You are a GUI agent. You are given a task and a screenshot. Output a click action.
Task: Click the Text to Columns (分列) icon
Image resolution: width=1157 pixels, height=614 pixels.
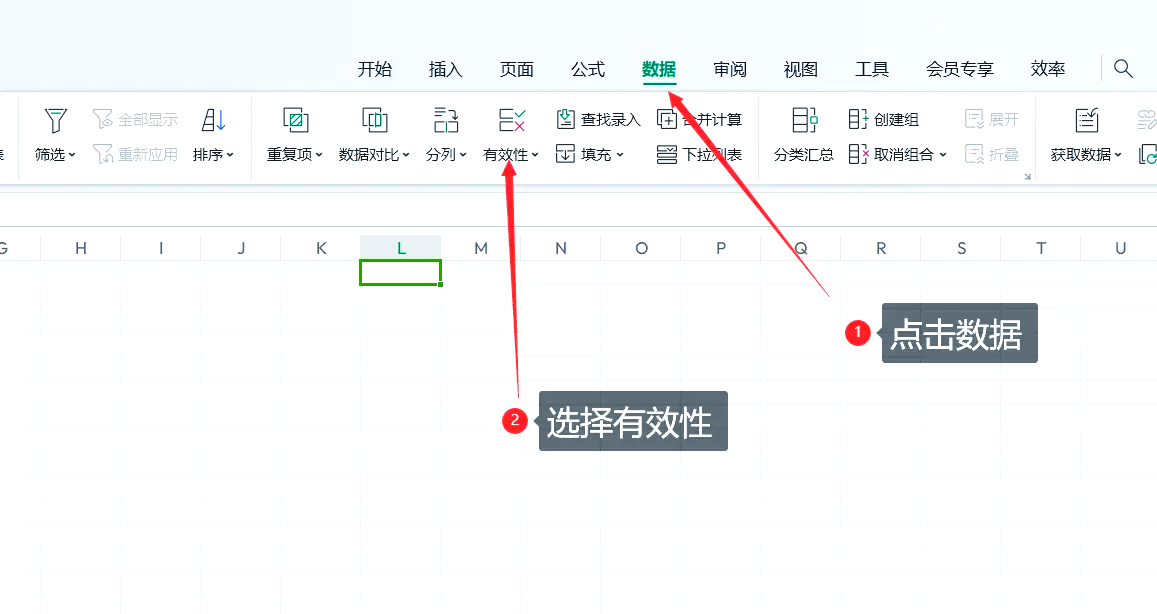point(446,120)
